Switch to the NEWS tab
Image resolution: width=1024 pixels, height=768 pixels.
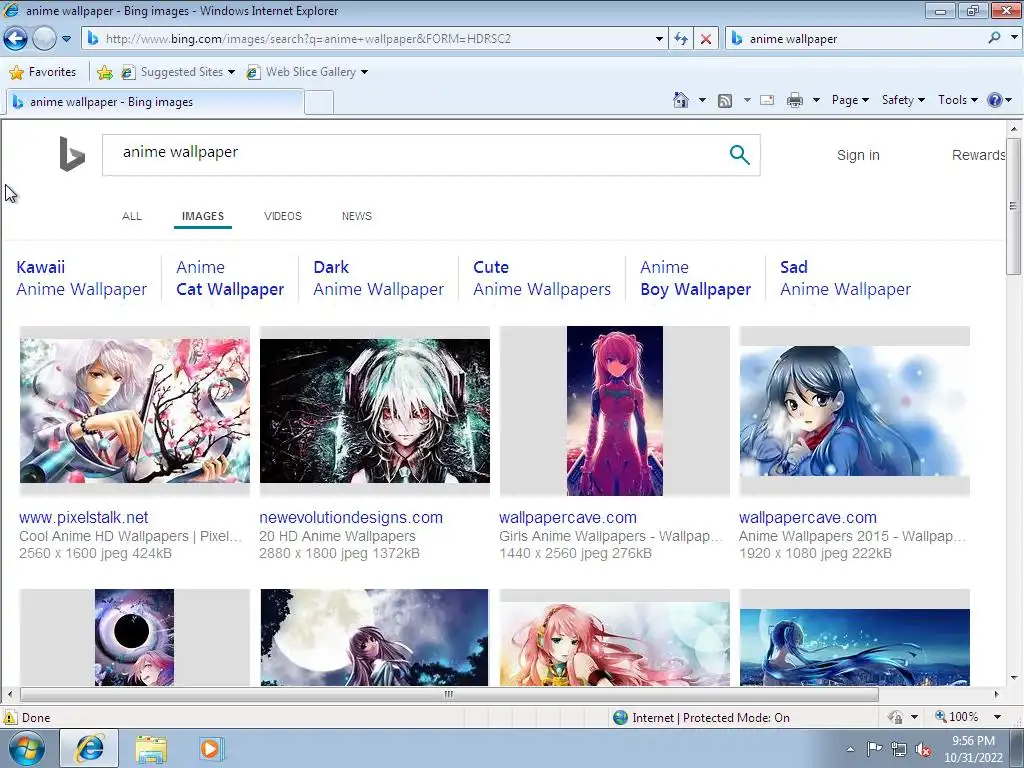(357, 216)
